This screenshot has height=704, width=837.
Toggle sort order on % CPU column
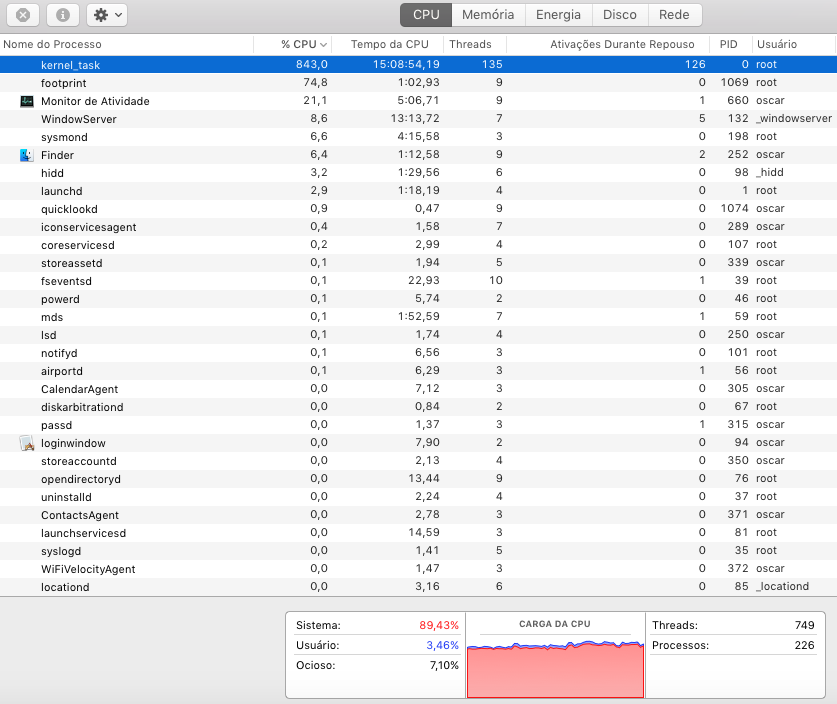point(293,44)
